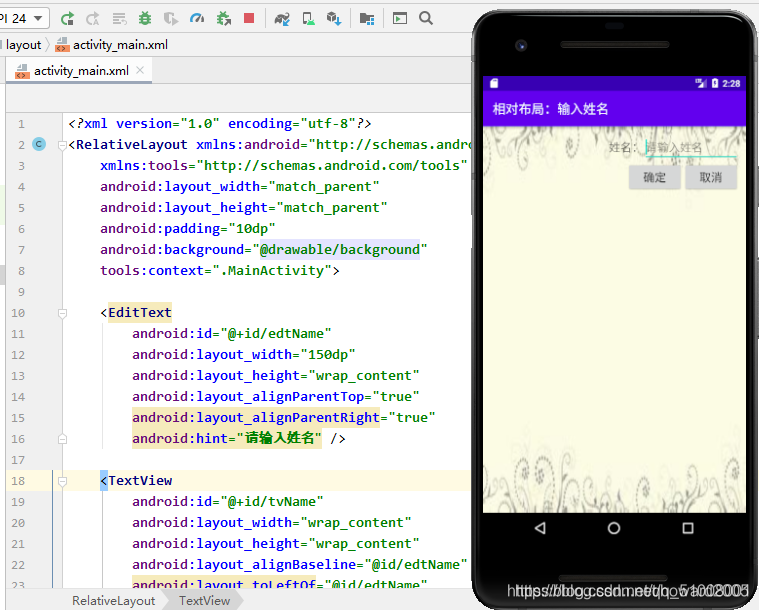Click the red Stop button
The width and height of the screenshot is (759, 610).
[x=249, y=18]
